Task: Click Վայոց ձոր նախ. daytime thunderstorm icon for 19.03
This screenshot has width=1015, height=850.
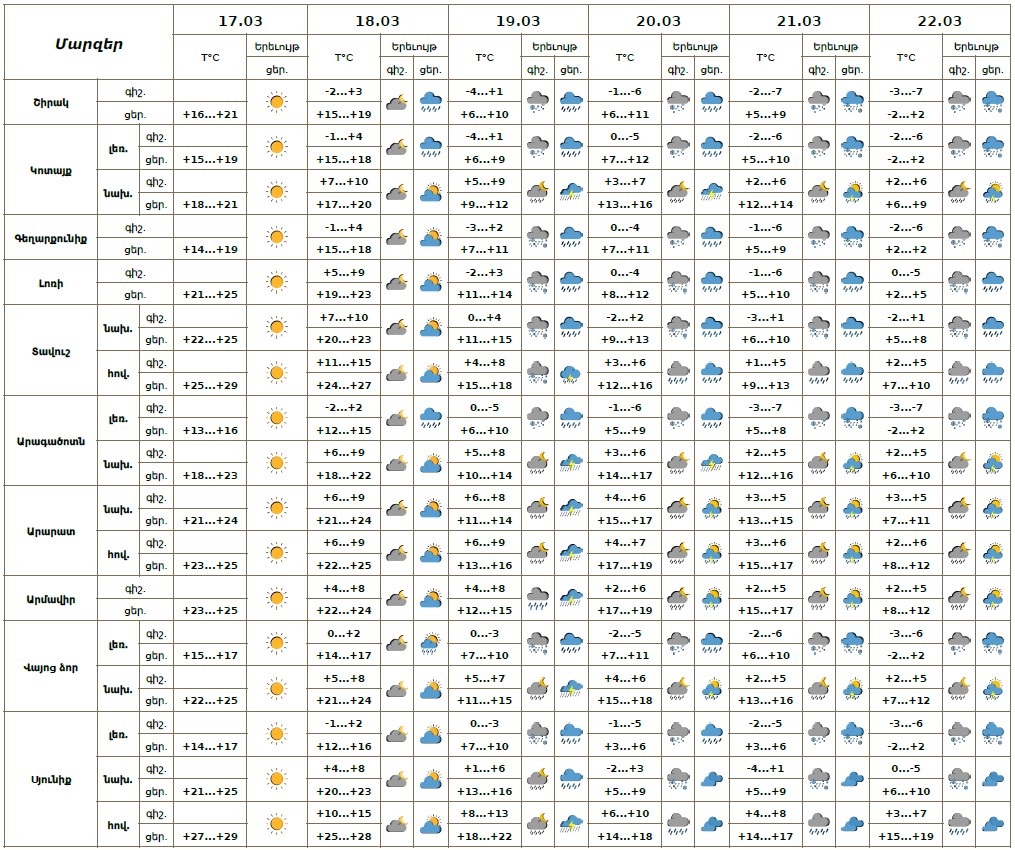Action: (x=572, y=689)
